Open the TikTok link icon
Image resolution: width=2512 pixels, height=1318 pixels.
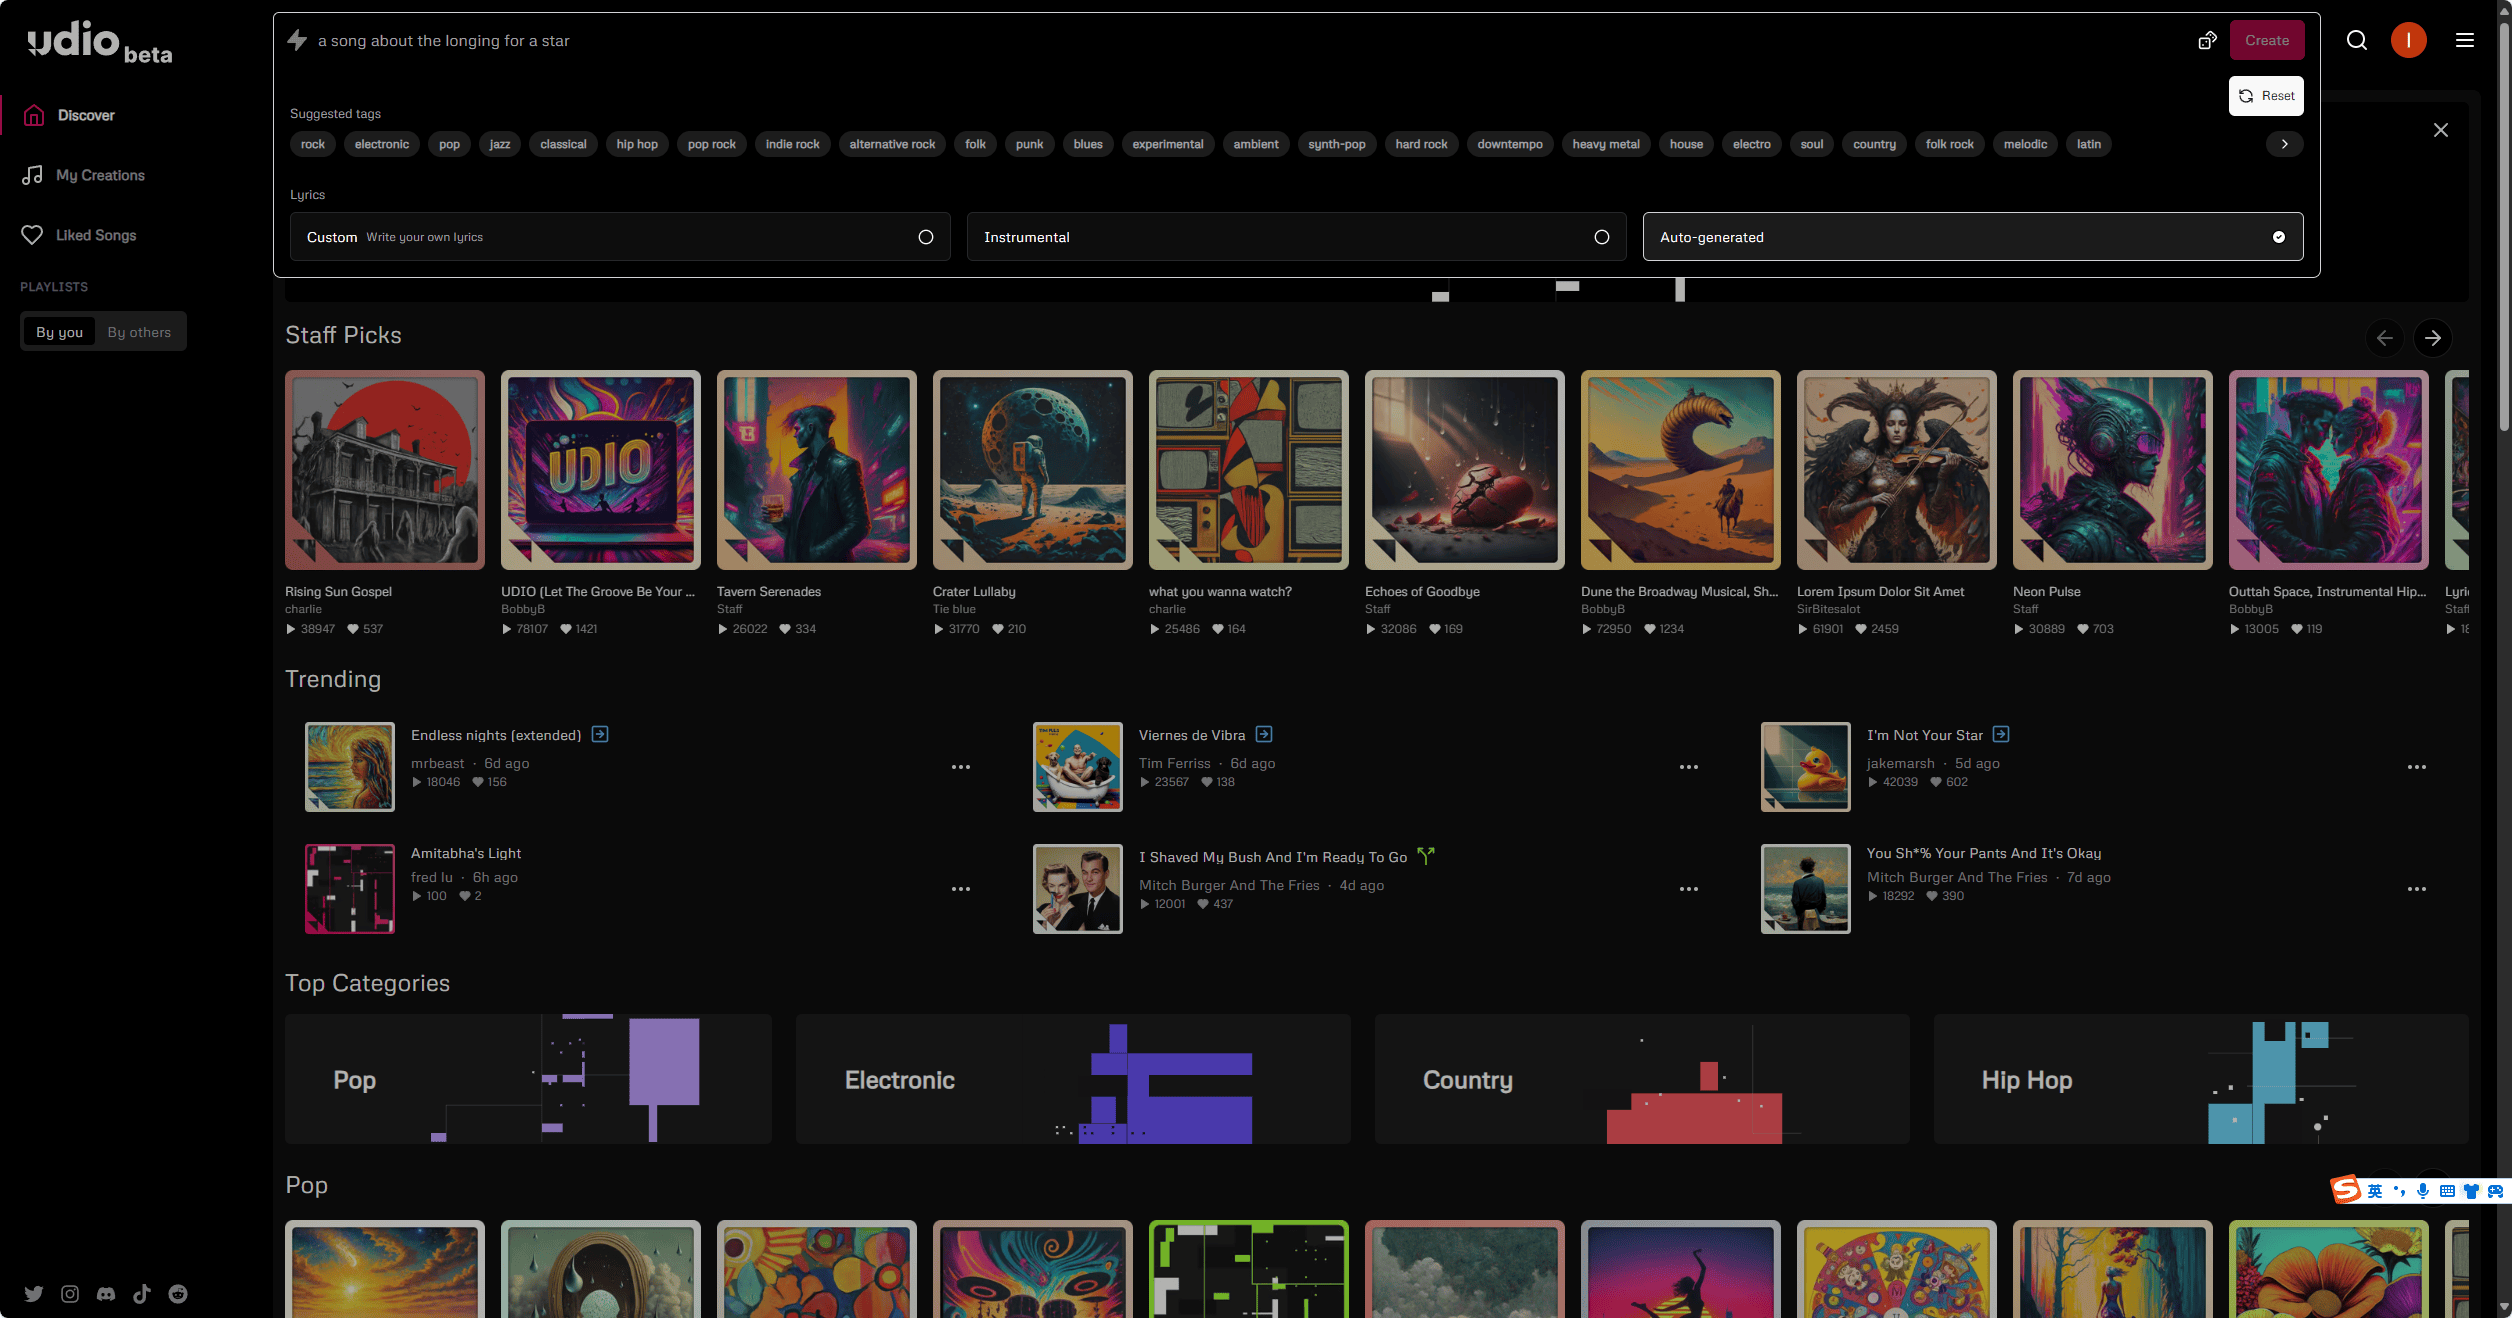pos(142,1294)
